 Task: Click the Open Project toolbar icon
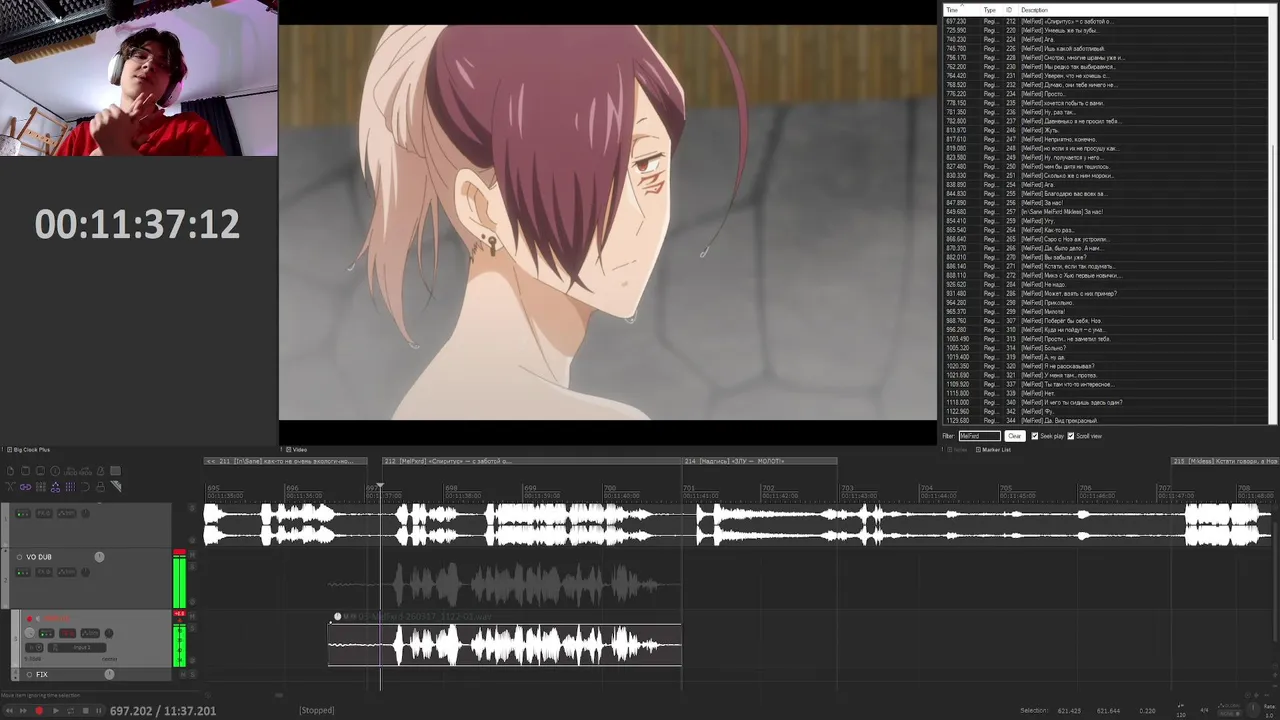(x=25, y=471)
